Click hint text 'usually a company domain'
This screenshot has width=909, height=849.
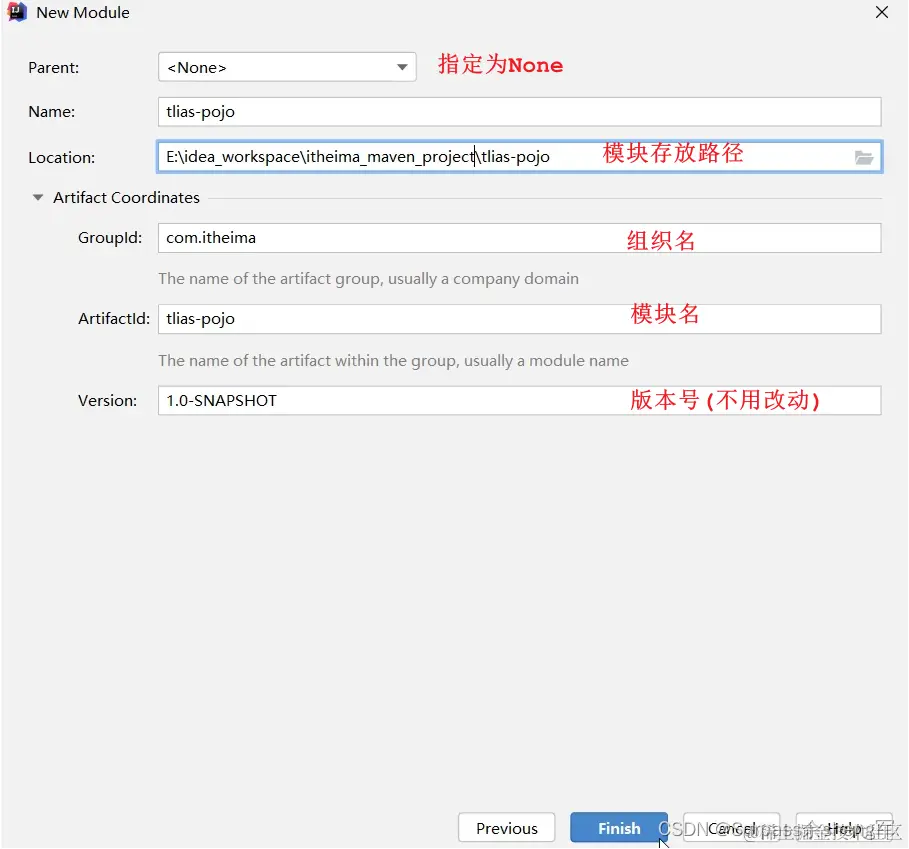(483, 279)
